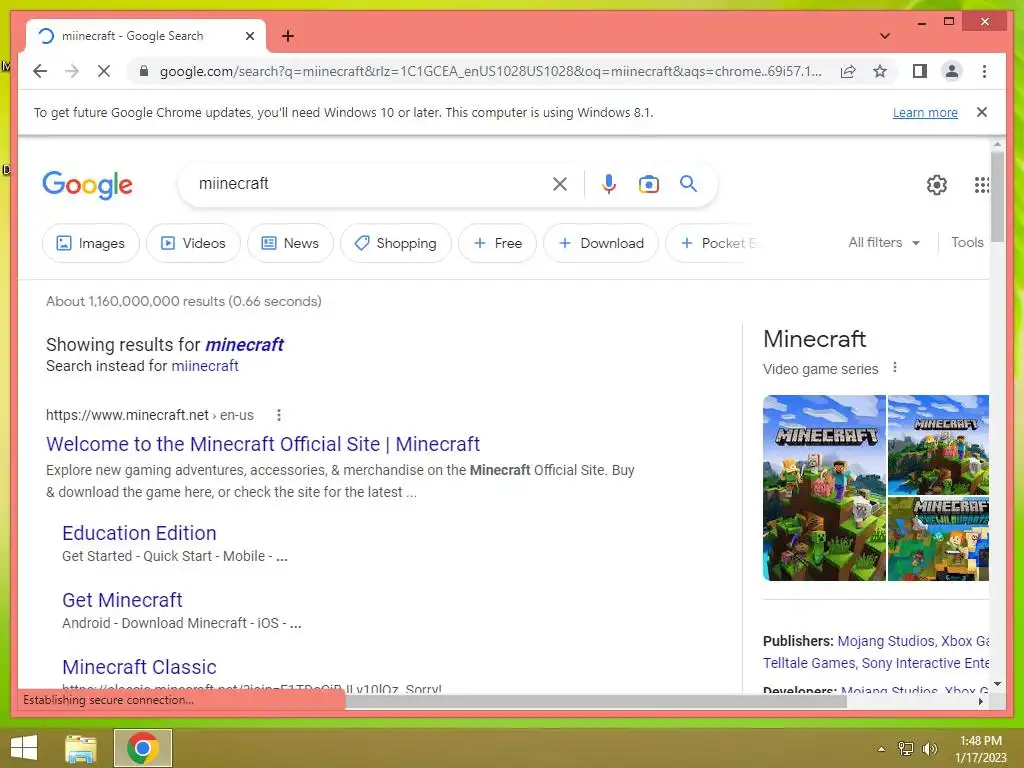Open the Sony Interactive Entertainment link
1024x768 pixels.
(925, 663)
